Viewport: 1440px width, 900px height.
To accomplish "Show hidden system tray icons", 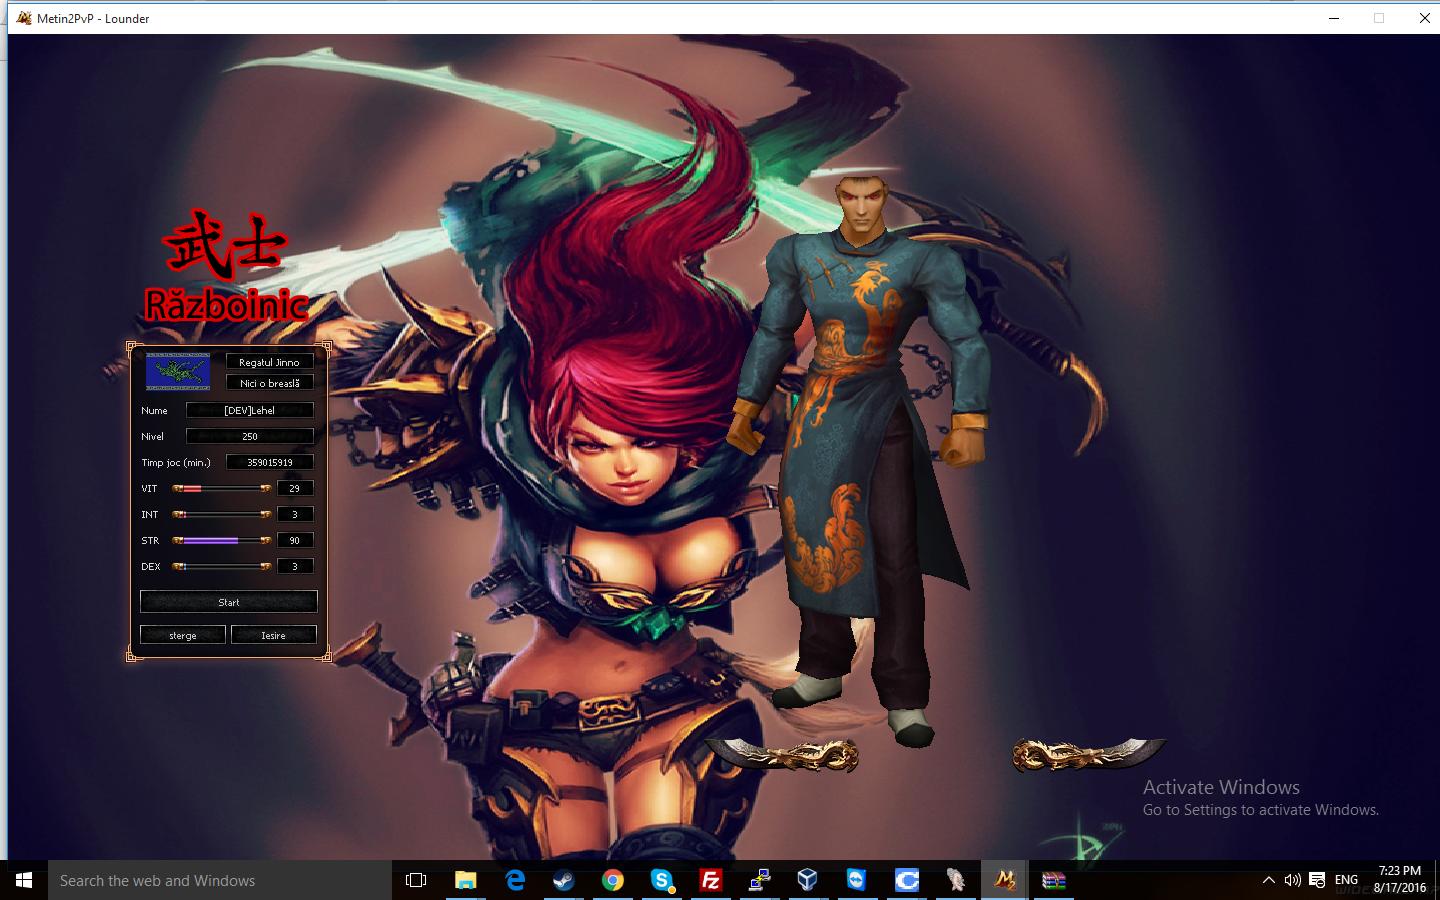I will point(1268,880).
